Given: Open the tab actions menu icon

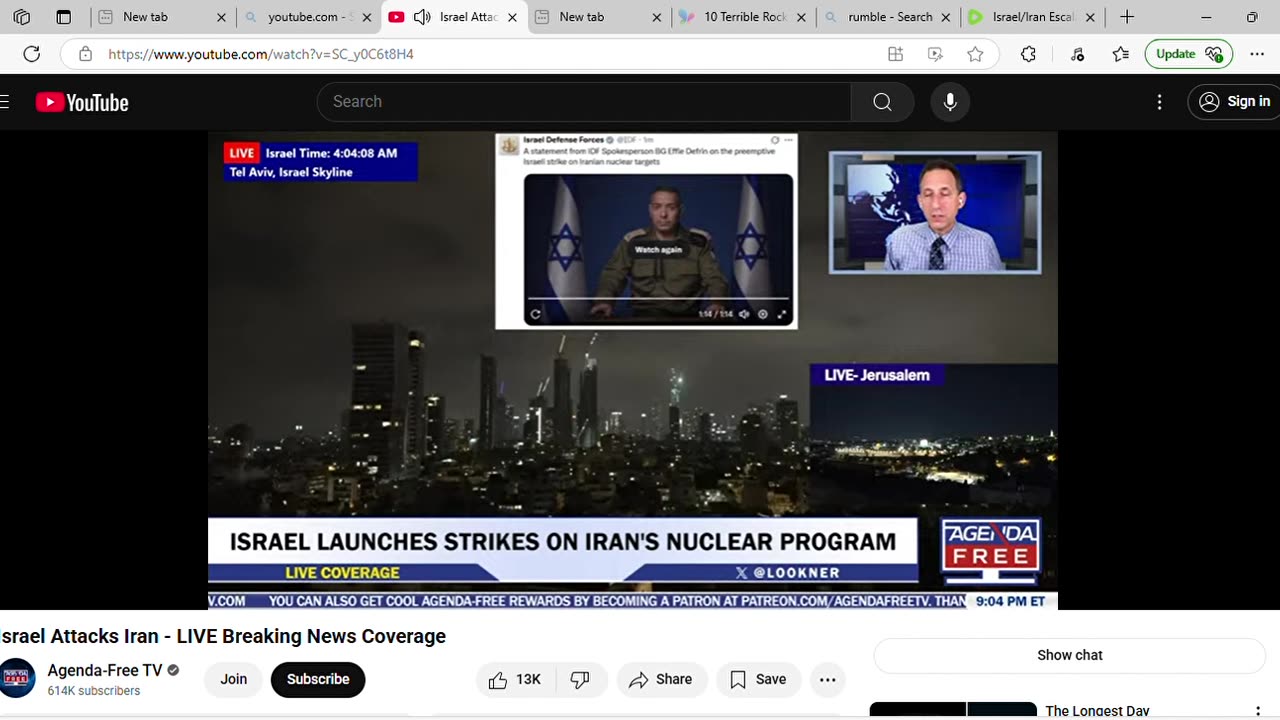Looking at the screenshot, I should 63,17.
